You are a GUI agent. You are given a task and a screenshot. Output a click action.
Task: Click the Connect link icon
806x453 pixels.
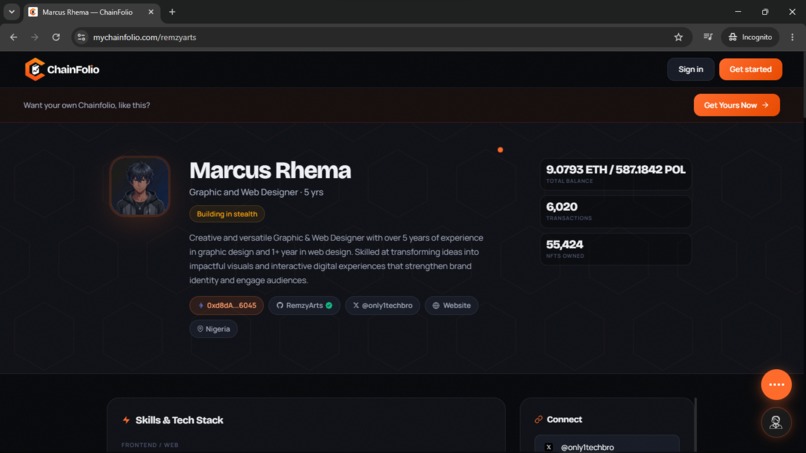pos(538,420)
